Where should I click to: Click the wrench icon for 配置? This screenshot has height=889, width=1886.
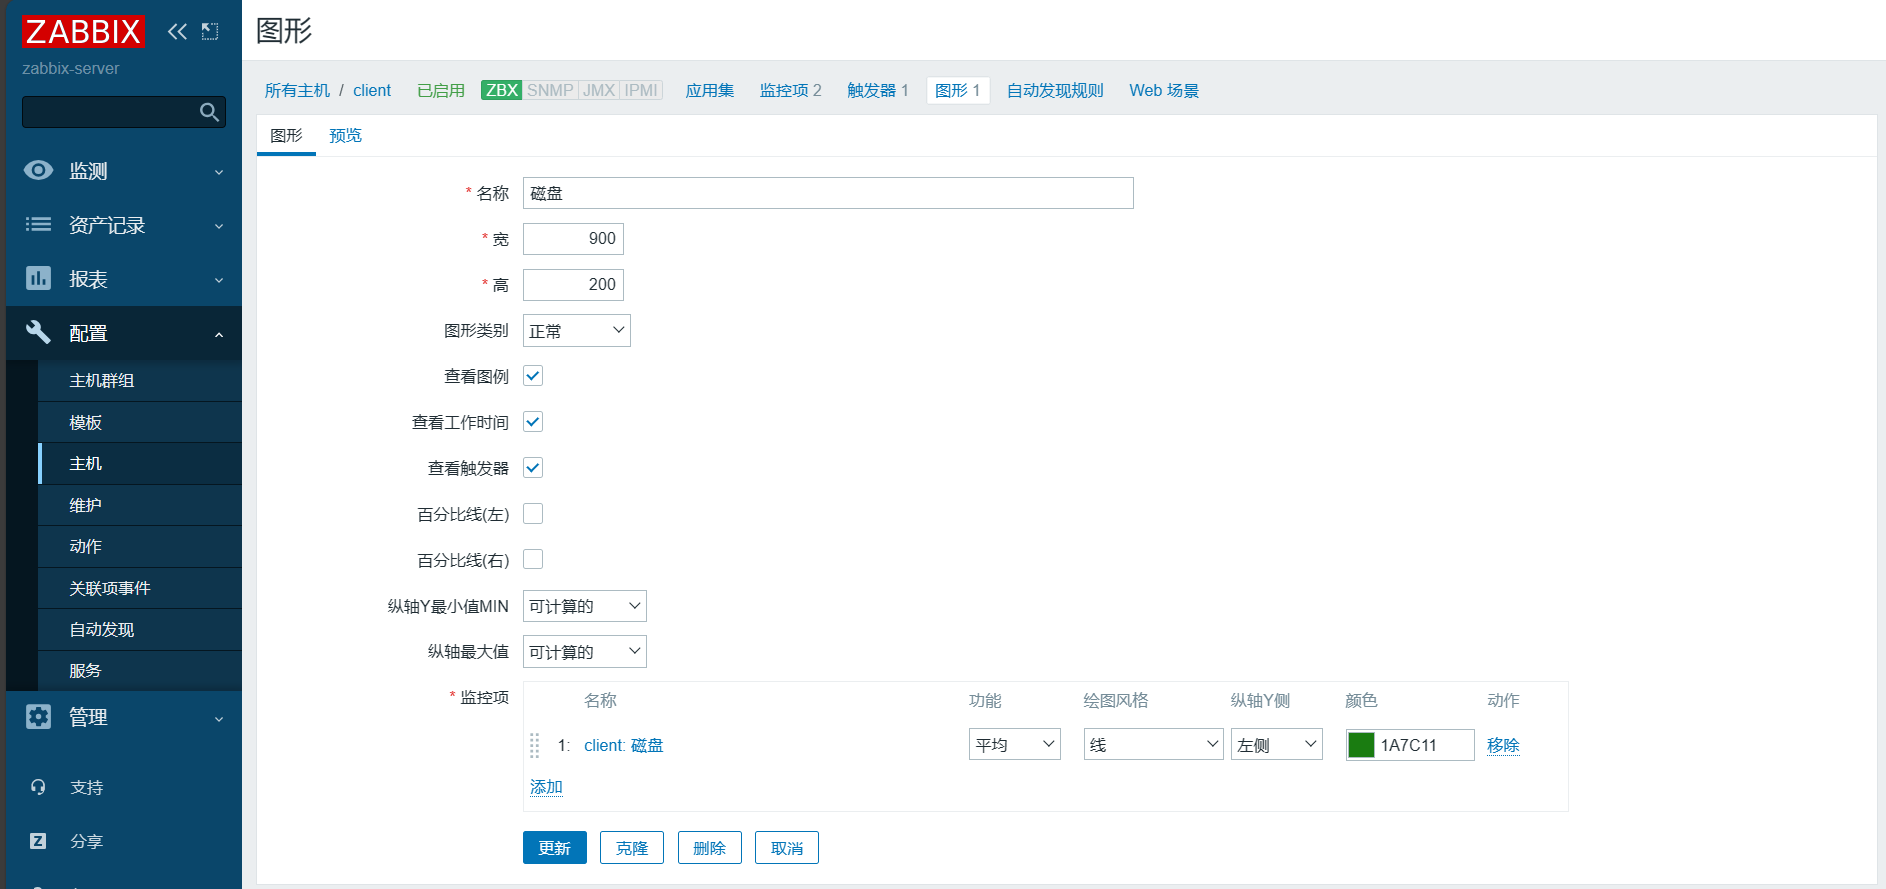point(38,332)
